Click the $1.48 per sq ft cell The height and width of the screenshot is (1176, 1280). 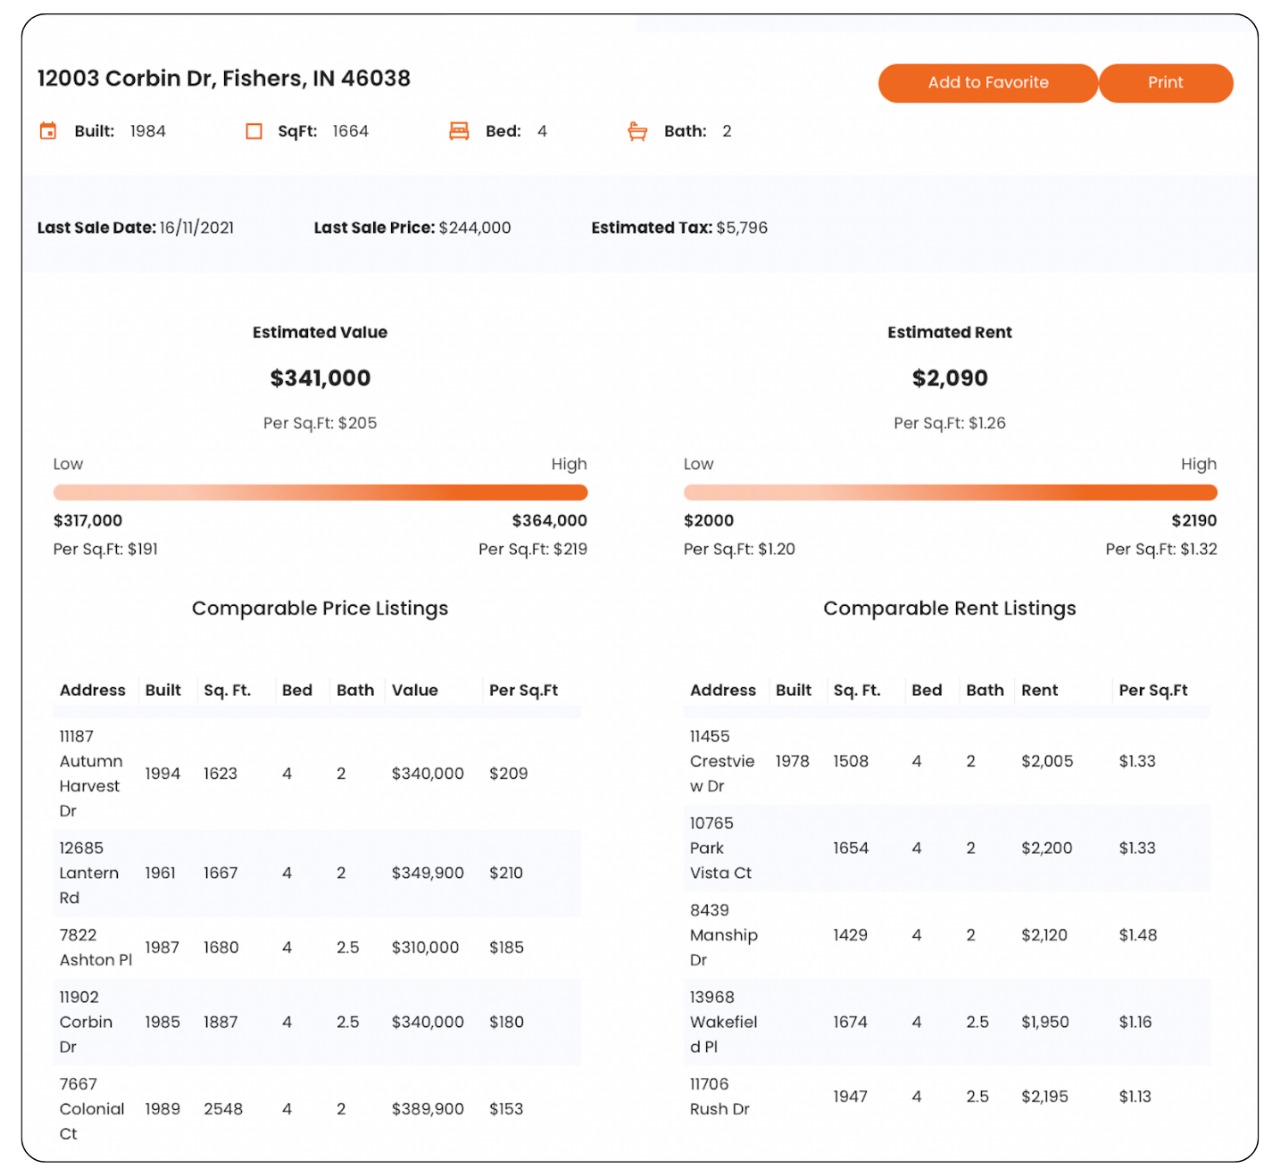1138,935
